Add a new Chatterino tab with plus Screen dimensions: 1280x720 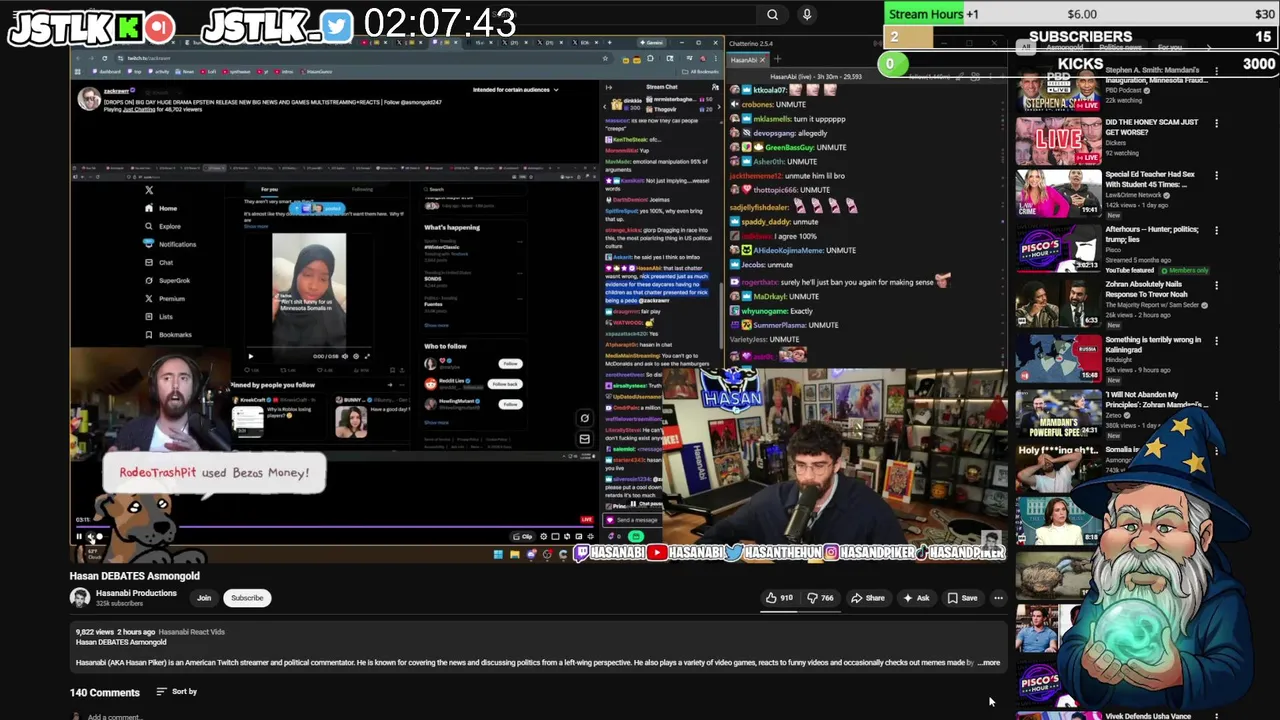tap(777, 60)
